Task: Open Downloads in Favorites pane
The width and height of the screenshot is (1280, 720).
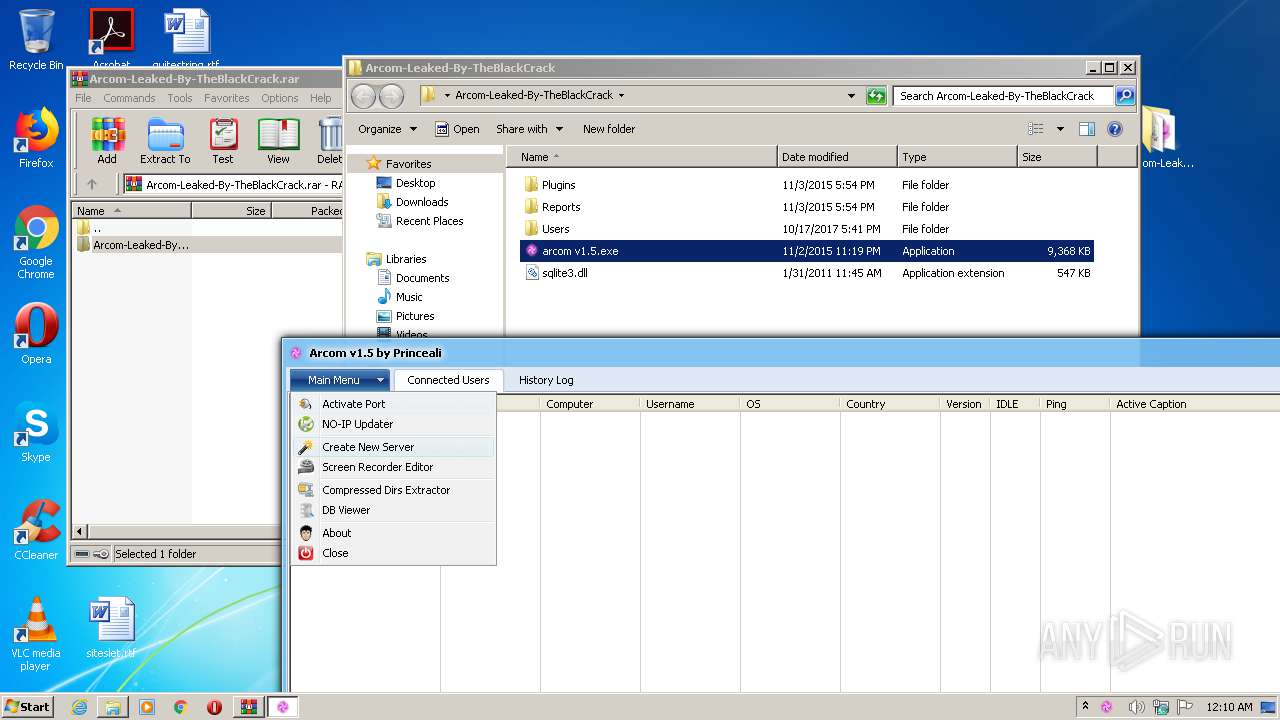Action: click(x=421, y=202)
